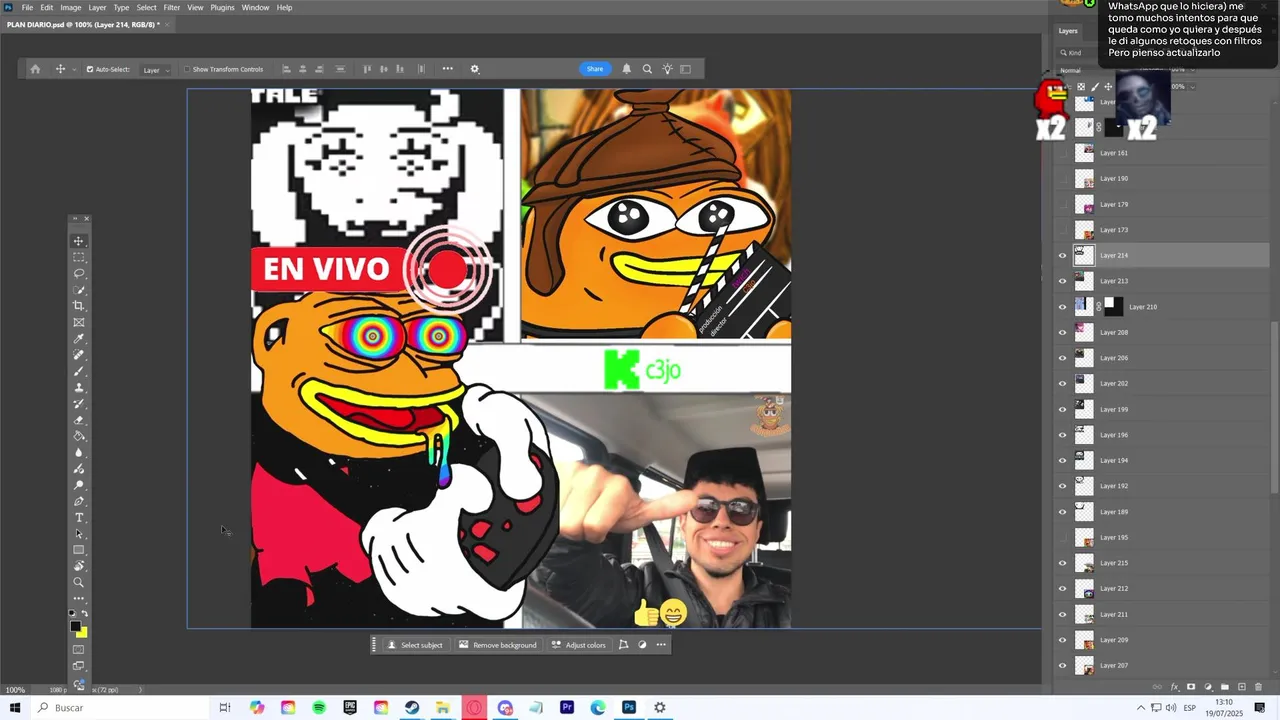
Task: Open the Normal blend mode dropdown
Action: pyautogui.click(x=1081, y=70)
